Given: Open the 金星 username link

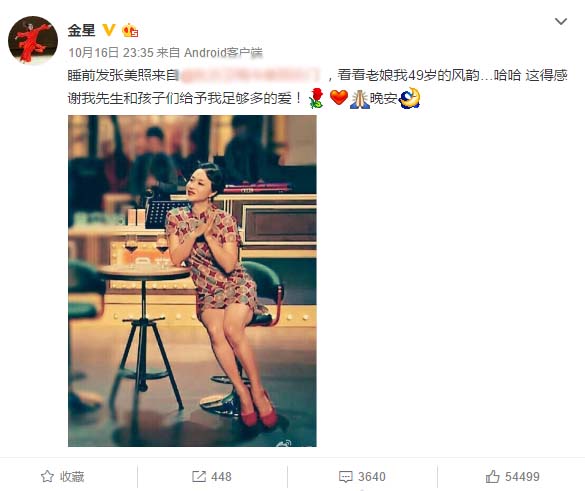Looking at the screenshot, I should pos(81,30).
